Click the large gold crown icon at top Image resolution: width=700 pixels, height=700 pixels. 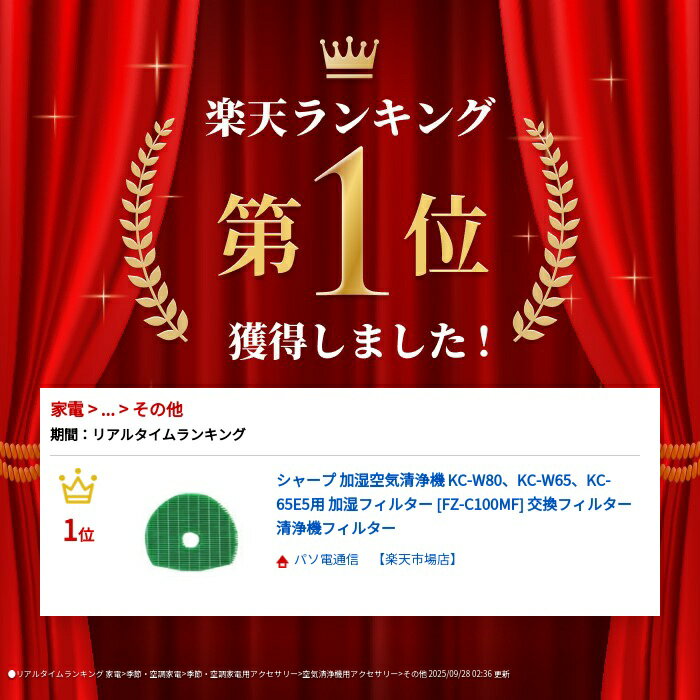click(x=349, y=57)
